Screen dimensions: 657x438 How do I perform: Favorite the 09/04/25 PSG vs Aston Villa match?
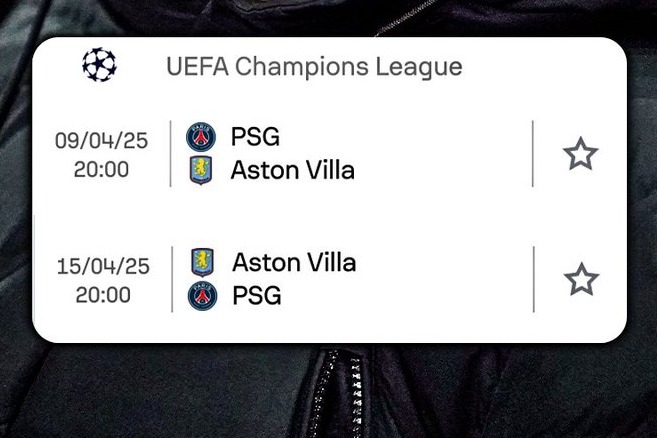(x=580, y=154)
